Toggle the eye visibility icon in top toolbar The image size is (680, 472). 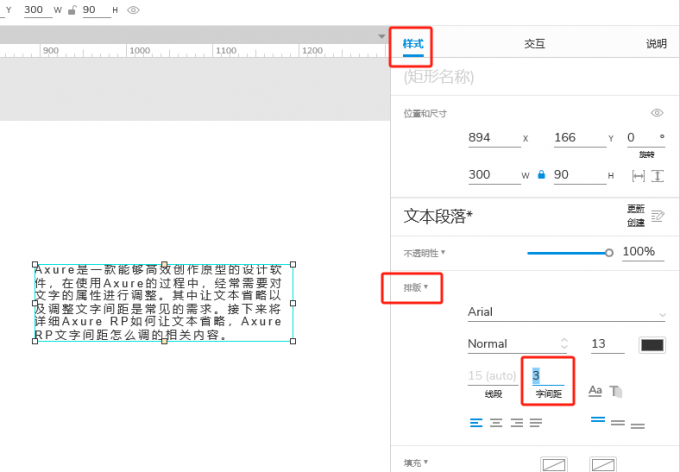click(133, 10)
